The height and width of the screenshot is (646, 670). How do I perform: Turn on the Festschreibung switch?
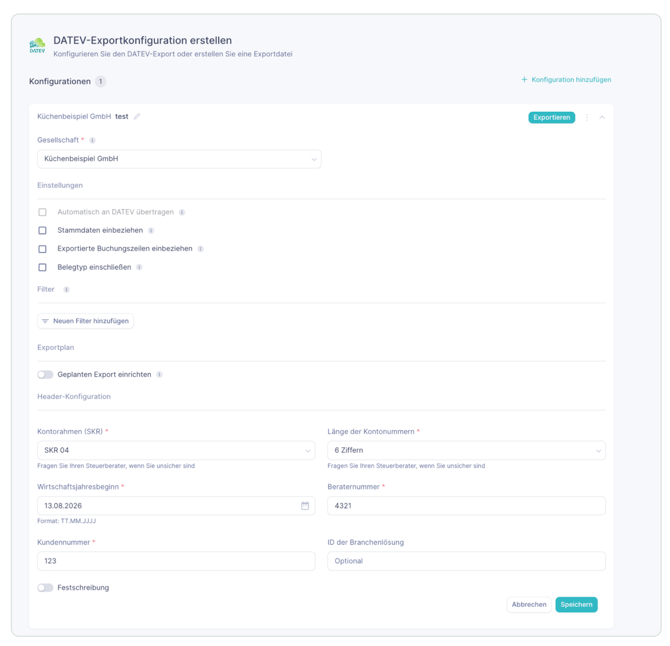point(45,588)
